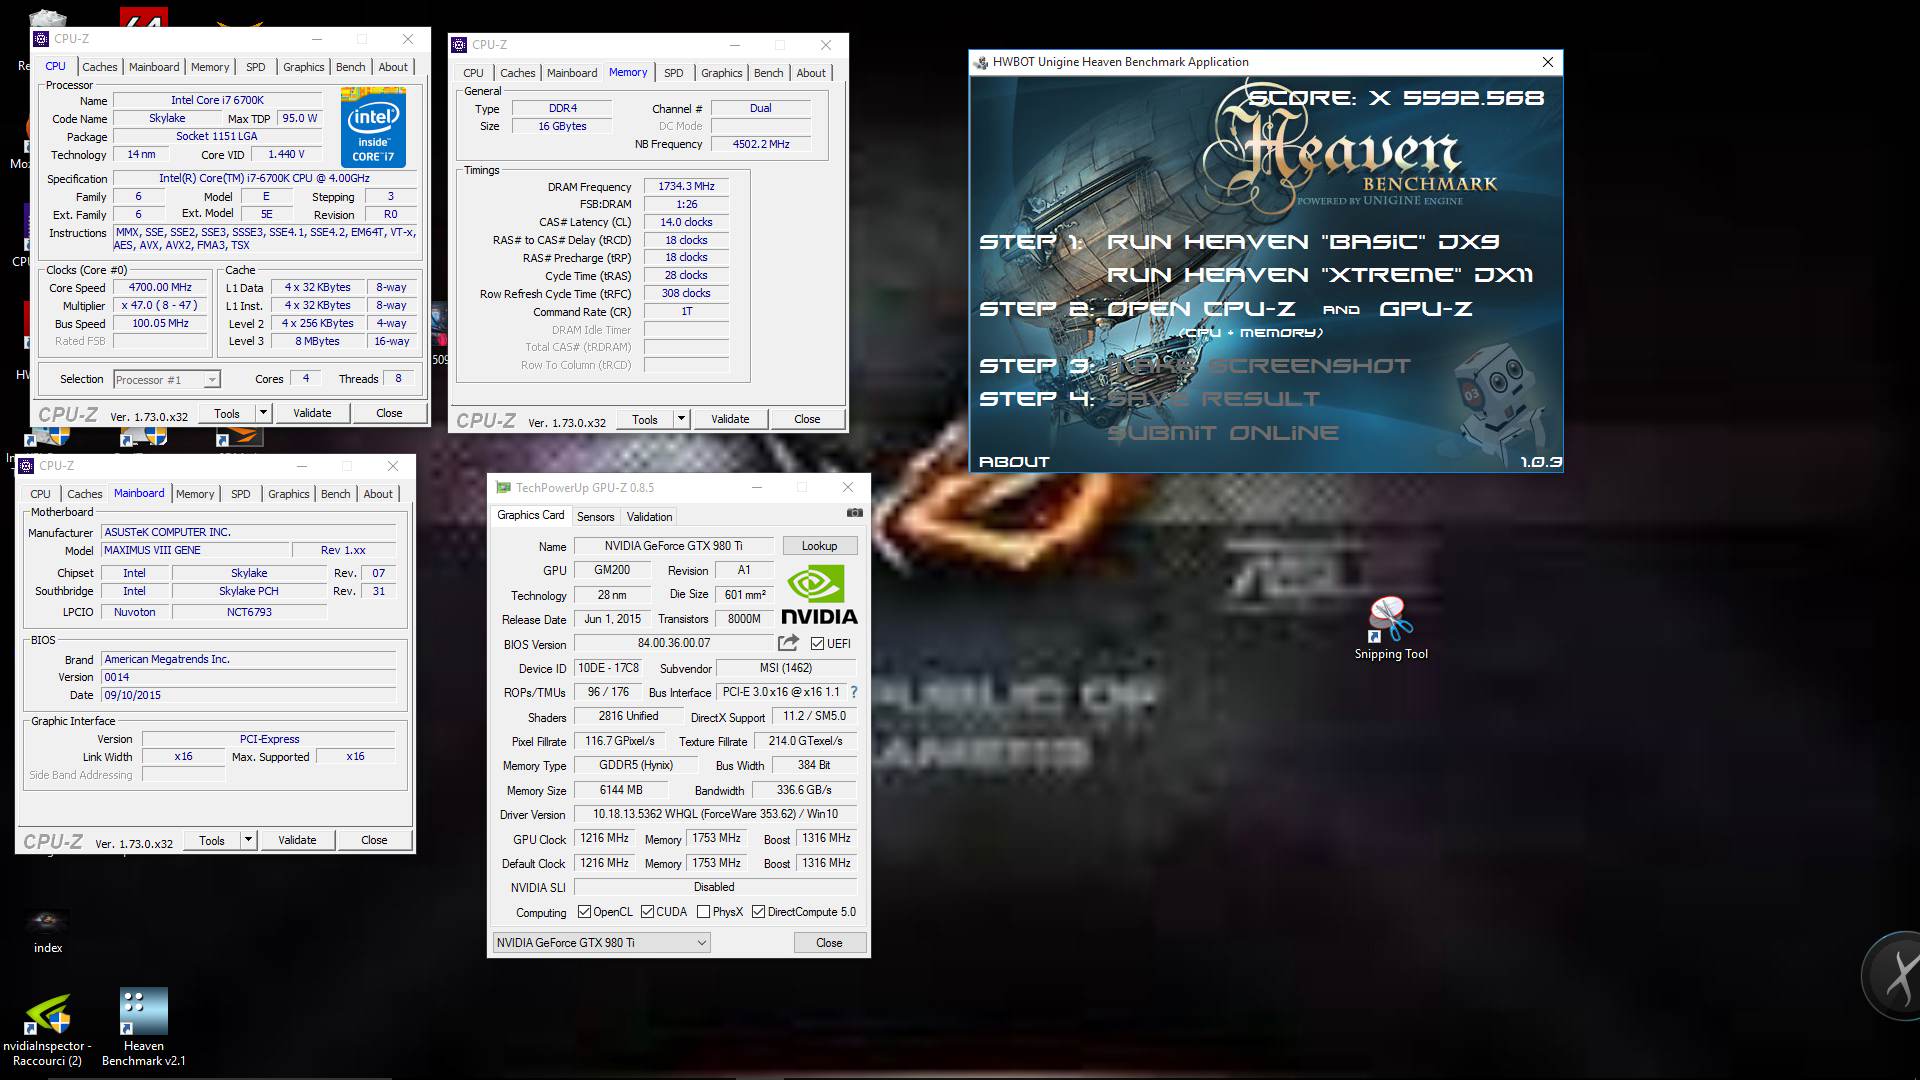Image resolution: width=1920 pixels, height=1080 pixels.
Task: Click the Lookup button in GPU-Z
Action: pyautogui.click(x=819, y=546)
